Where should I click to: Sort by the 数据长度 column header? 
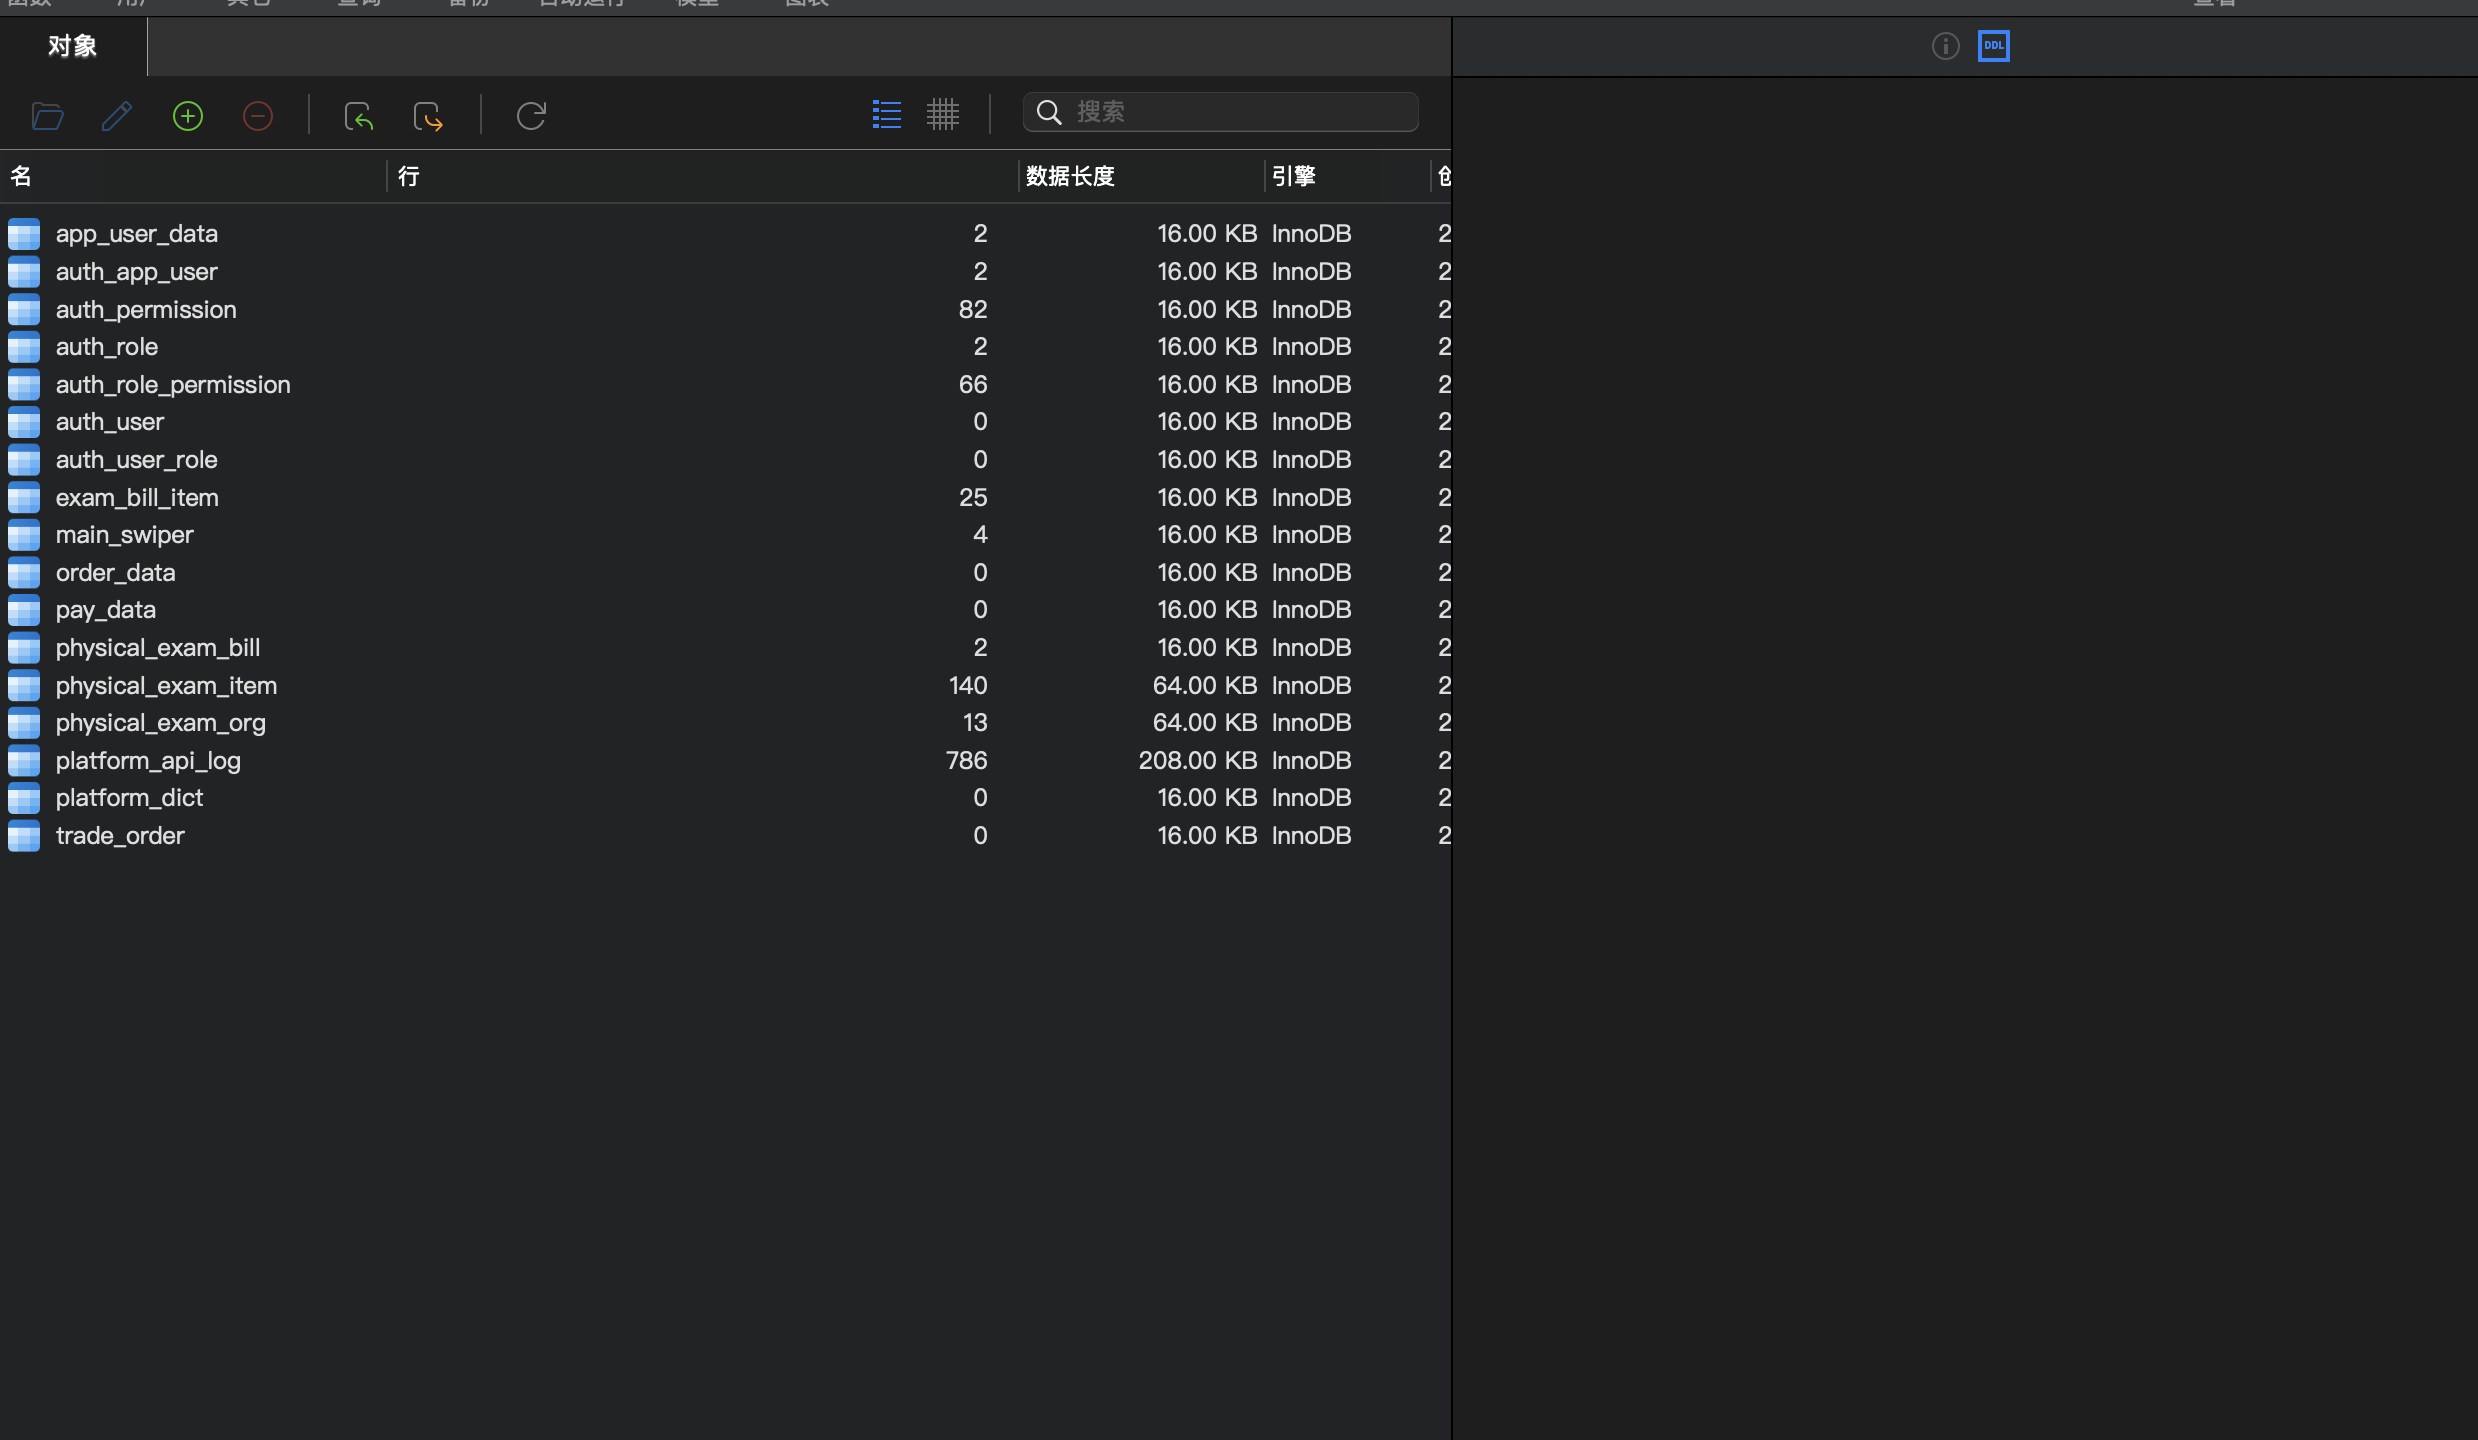coord(1070,177)
